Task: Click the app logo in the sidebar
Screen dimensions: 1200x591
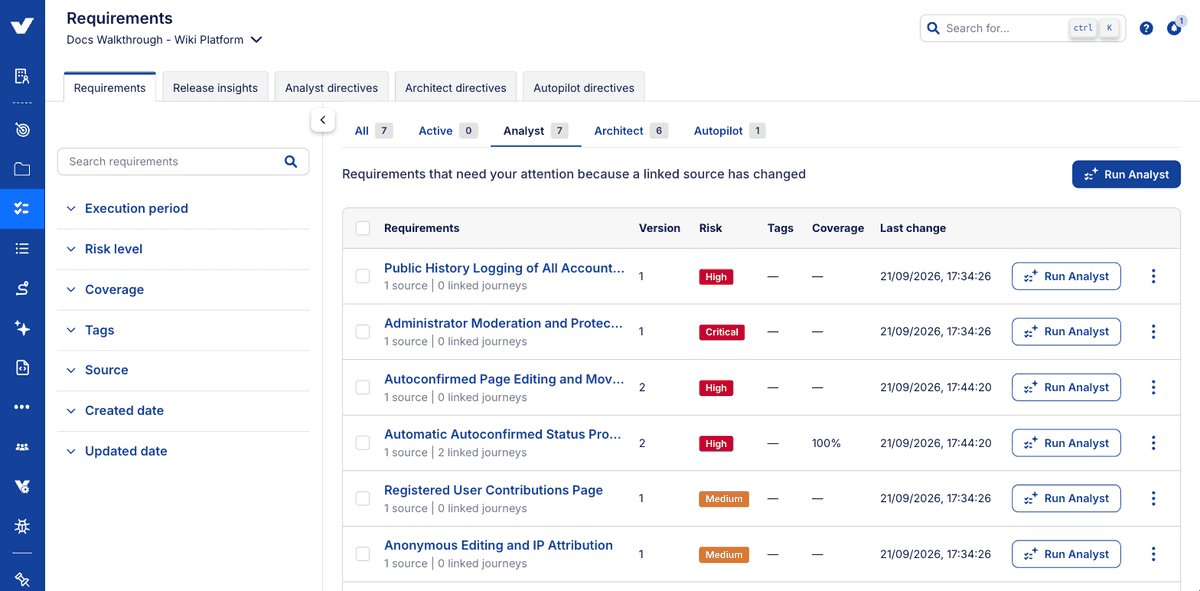Action: [22, 26]
